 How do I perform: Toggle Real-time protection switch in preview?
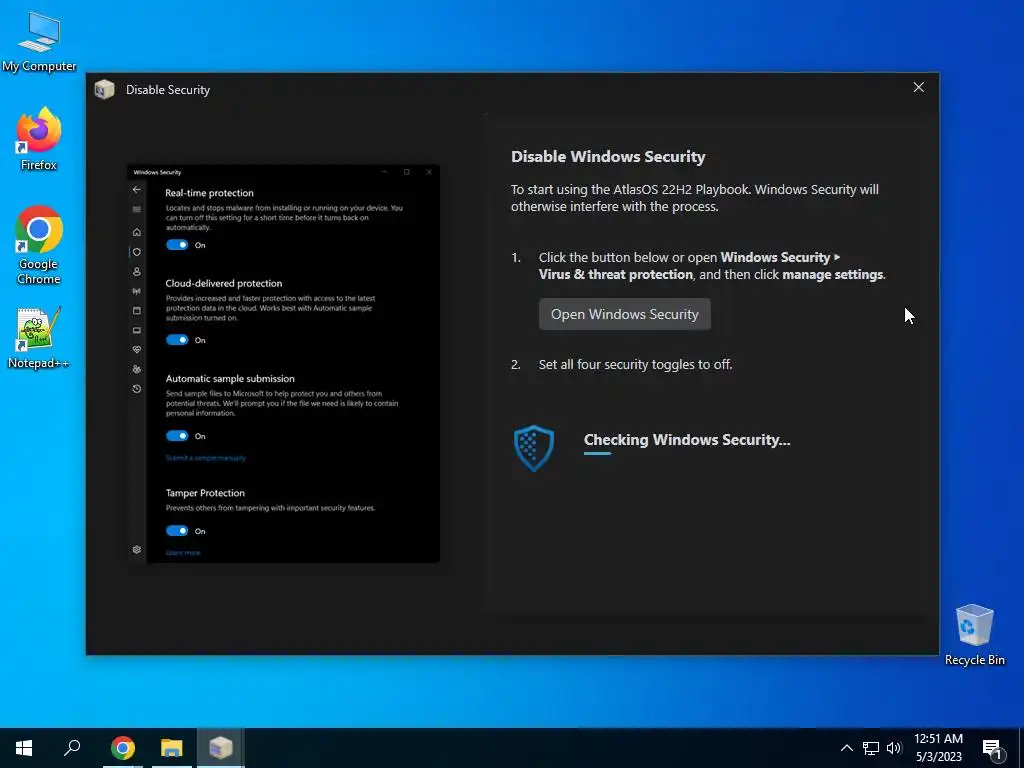(177, 245)
